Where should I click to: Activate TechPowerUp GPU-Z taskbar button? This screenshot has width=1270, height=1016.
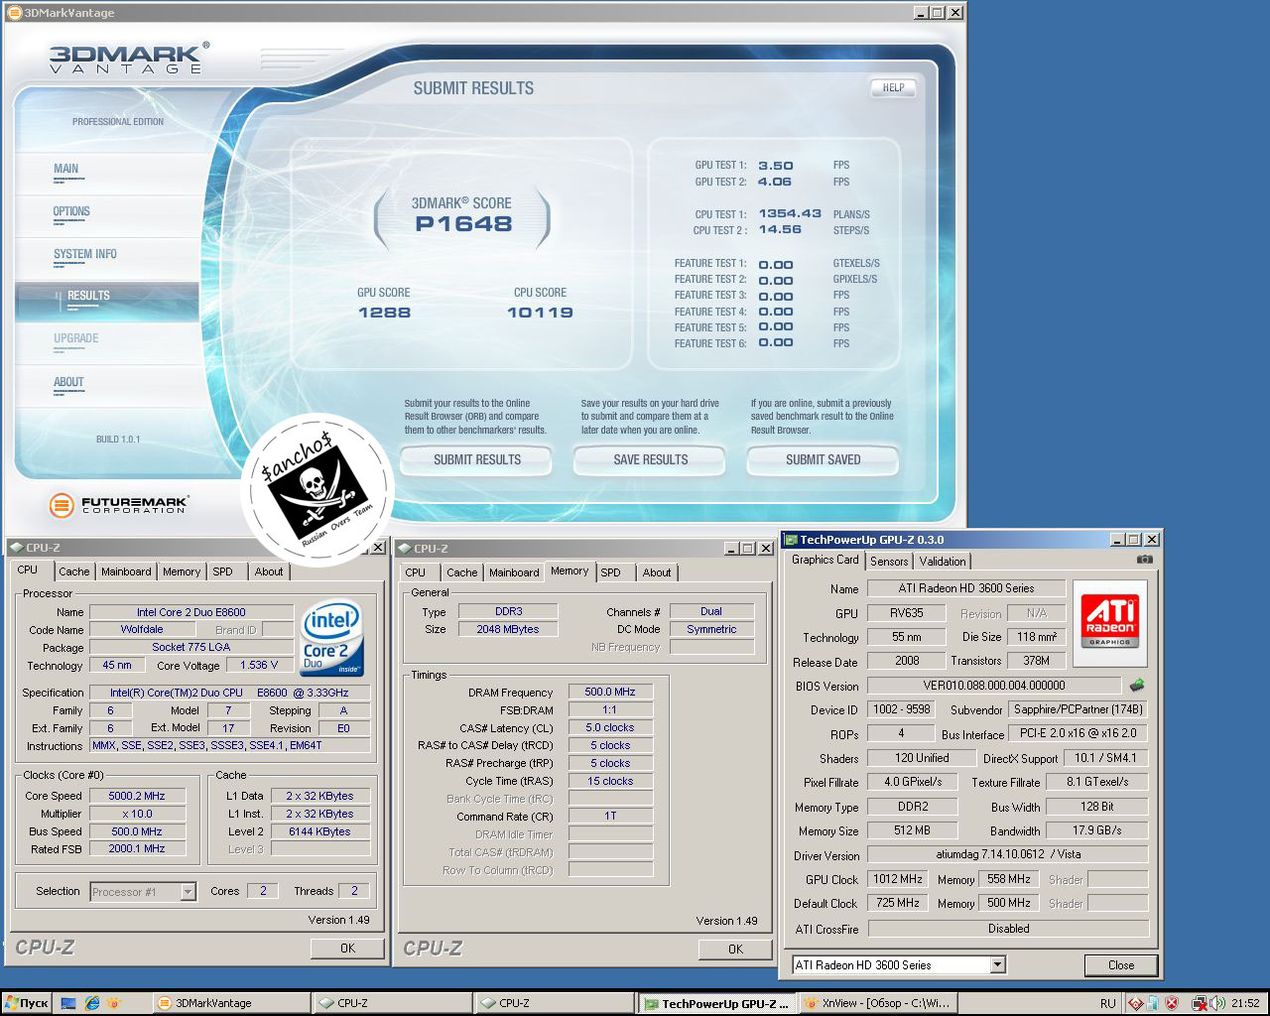716,1003
